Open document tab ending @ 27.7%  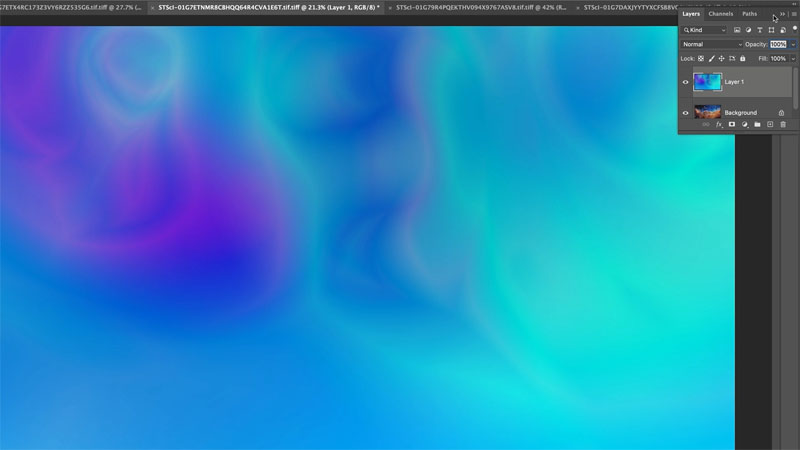tap(70, 8)
